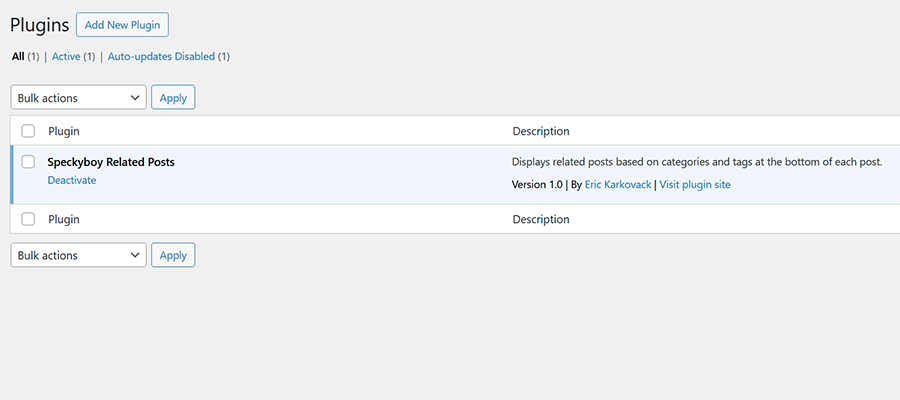
Task: Click the top Plugin column header
Action: tap(64, 131)
